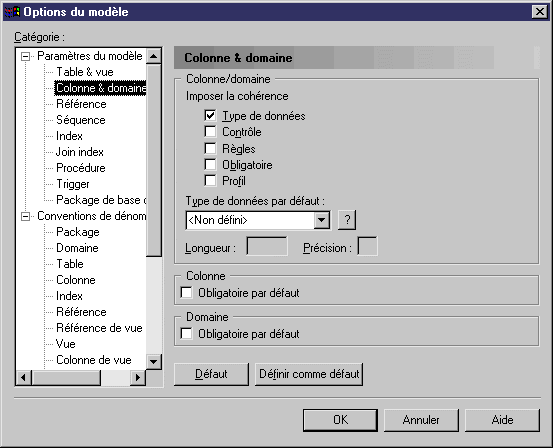Open the Séquence category
Viewport: 553px width, 448px height.
point(81,120)
